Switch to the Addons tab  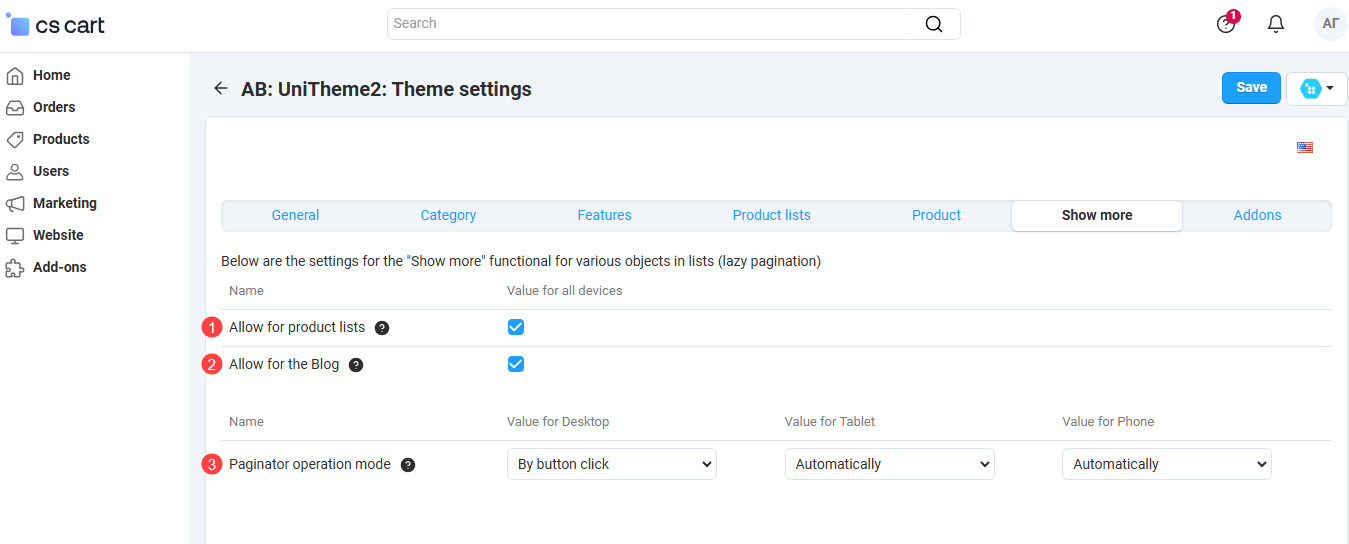click(x=1257, y=215)
